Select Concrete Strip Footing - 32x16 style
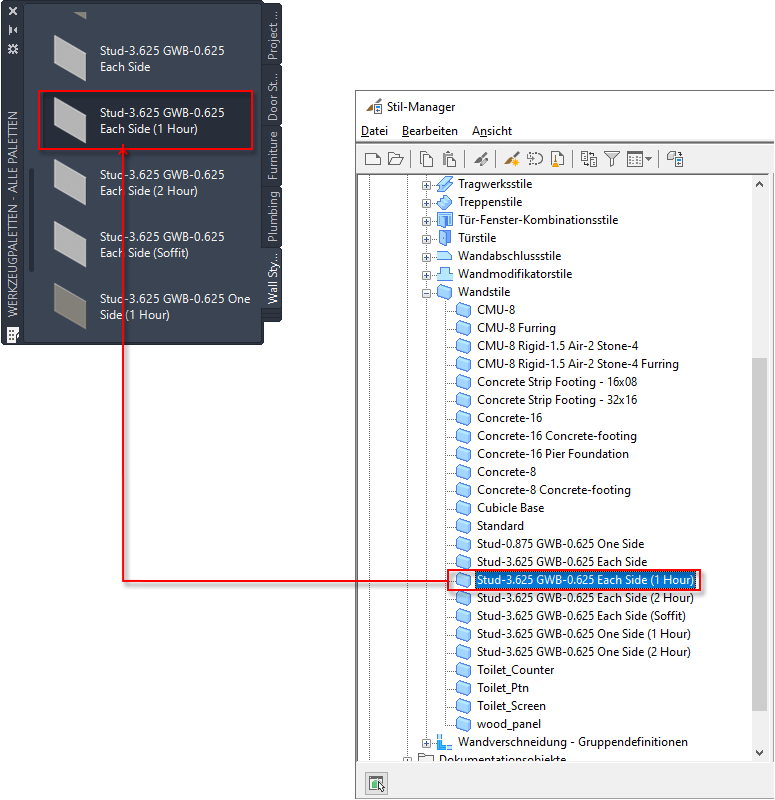 coord(557,399)
